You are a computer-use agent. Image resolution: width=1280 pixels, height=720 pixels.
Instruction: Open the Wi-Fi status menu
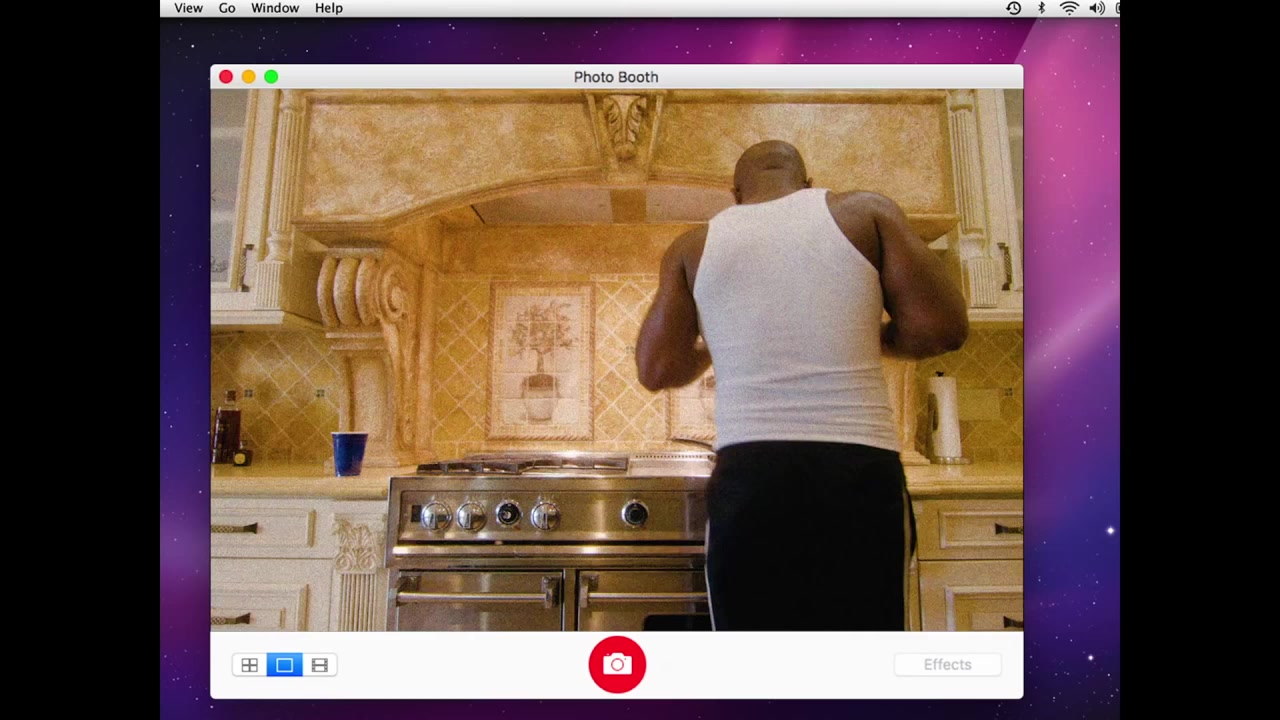tap(1069, 8)
